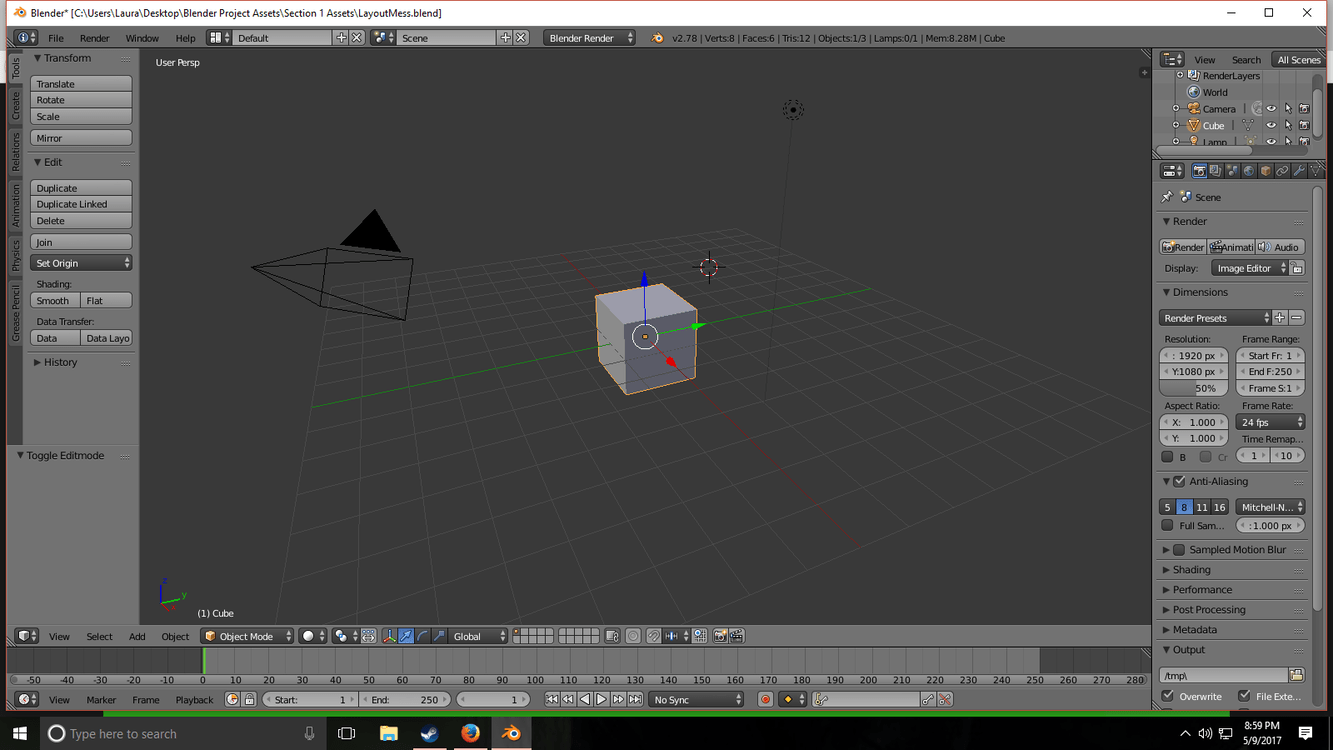
Task: Select the Scene properties tab icon
Action: coord(1232,170)
